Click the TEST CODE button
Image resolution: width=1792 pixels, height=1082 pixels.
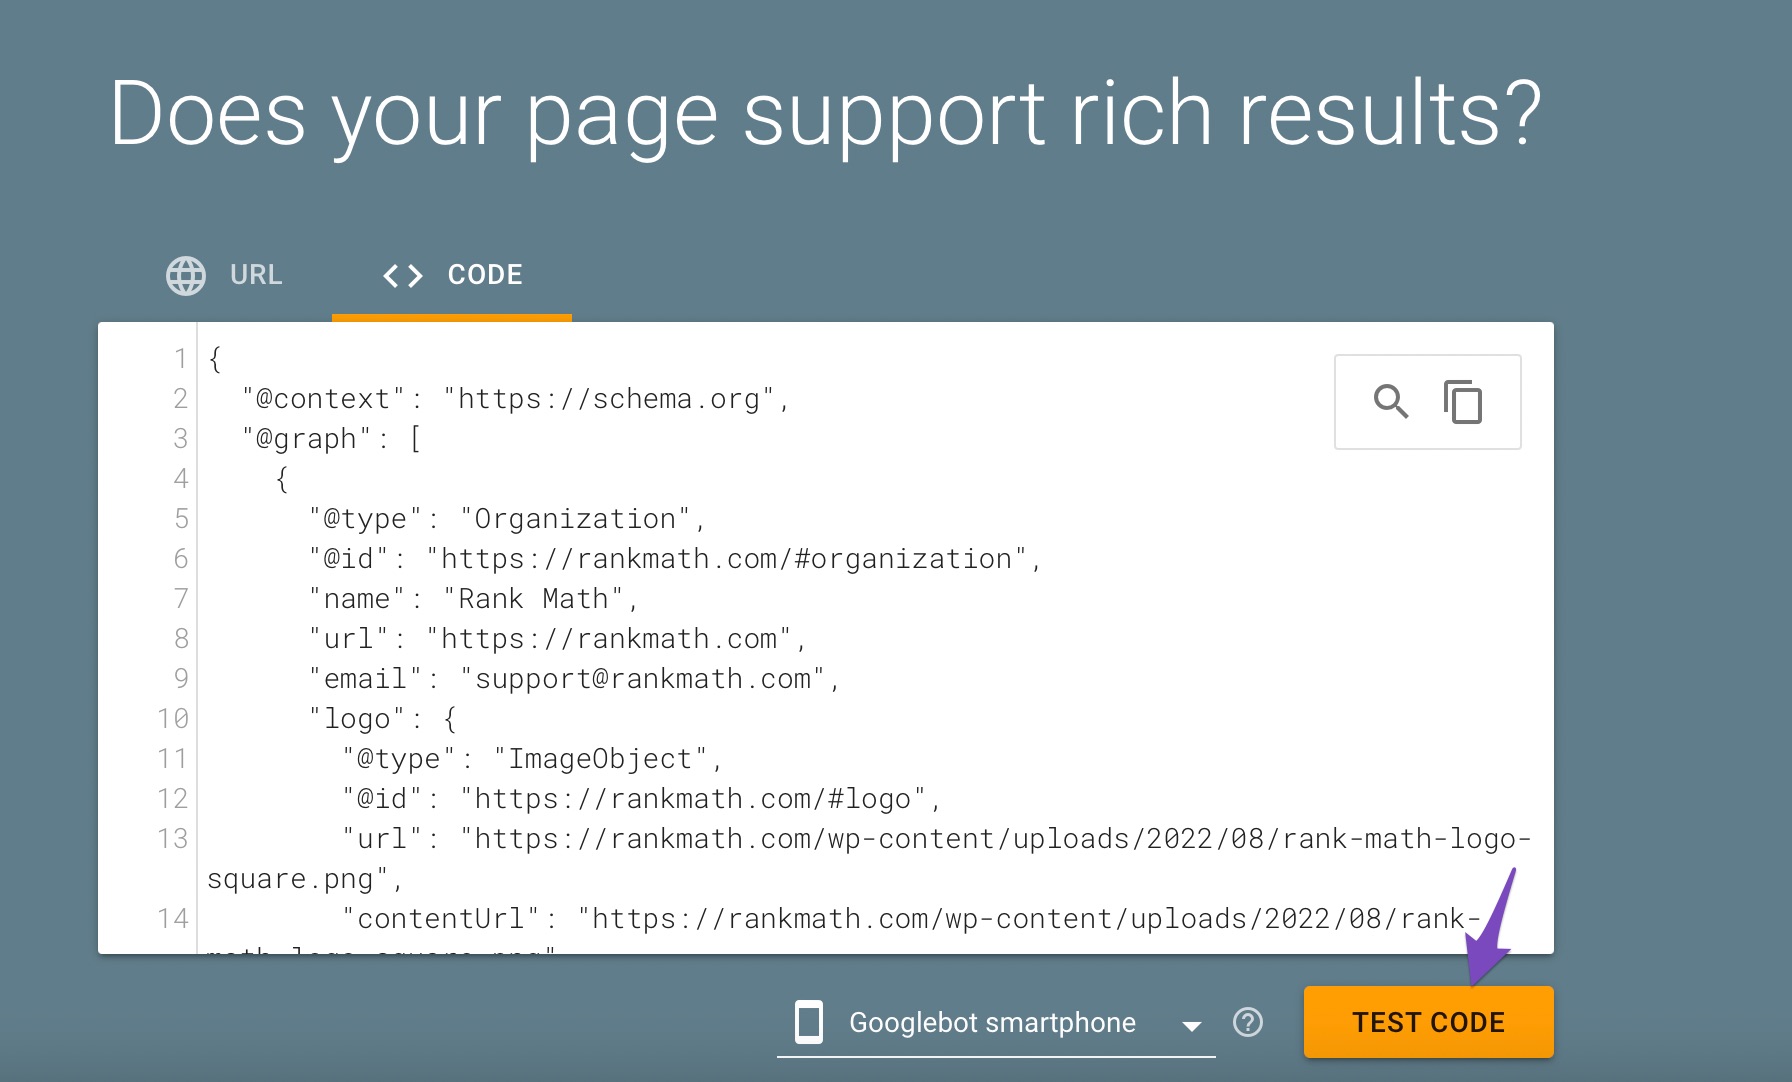click(x=1428, y=1022)
